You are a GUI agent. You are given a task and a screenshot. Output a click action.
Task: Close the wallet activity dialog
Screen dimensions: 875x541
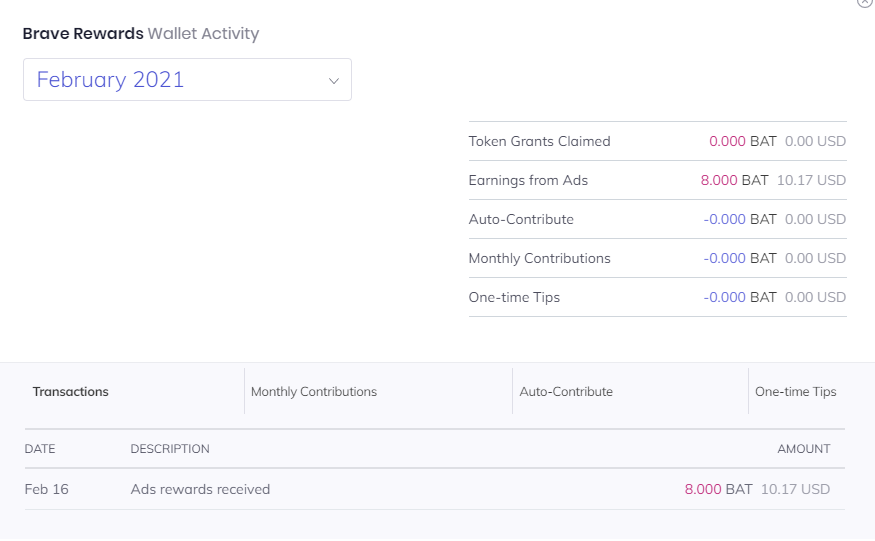tap(865, 3)
